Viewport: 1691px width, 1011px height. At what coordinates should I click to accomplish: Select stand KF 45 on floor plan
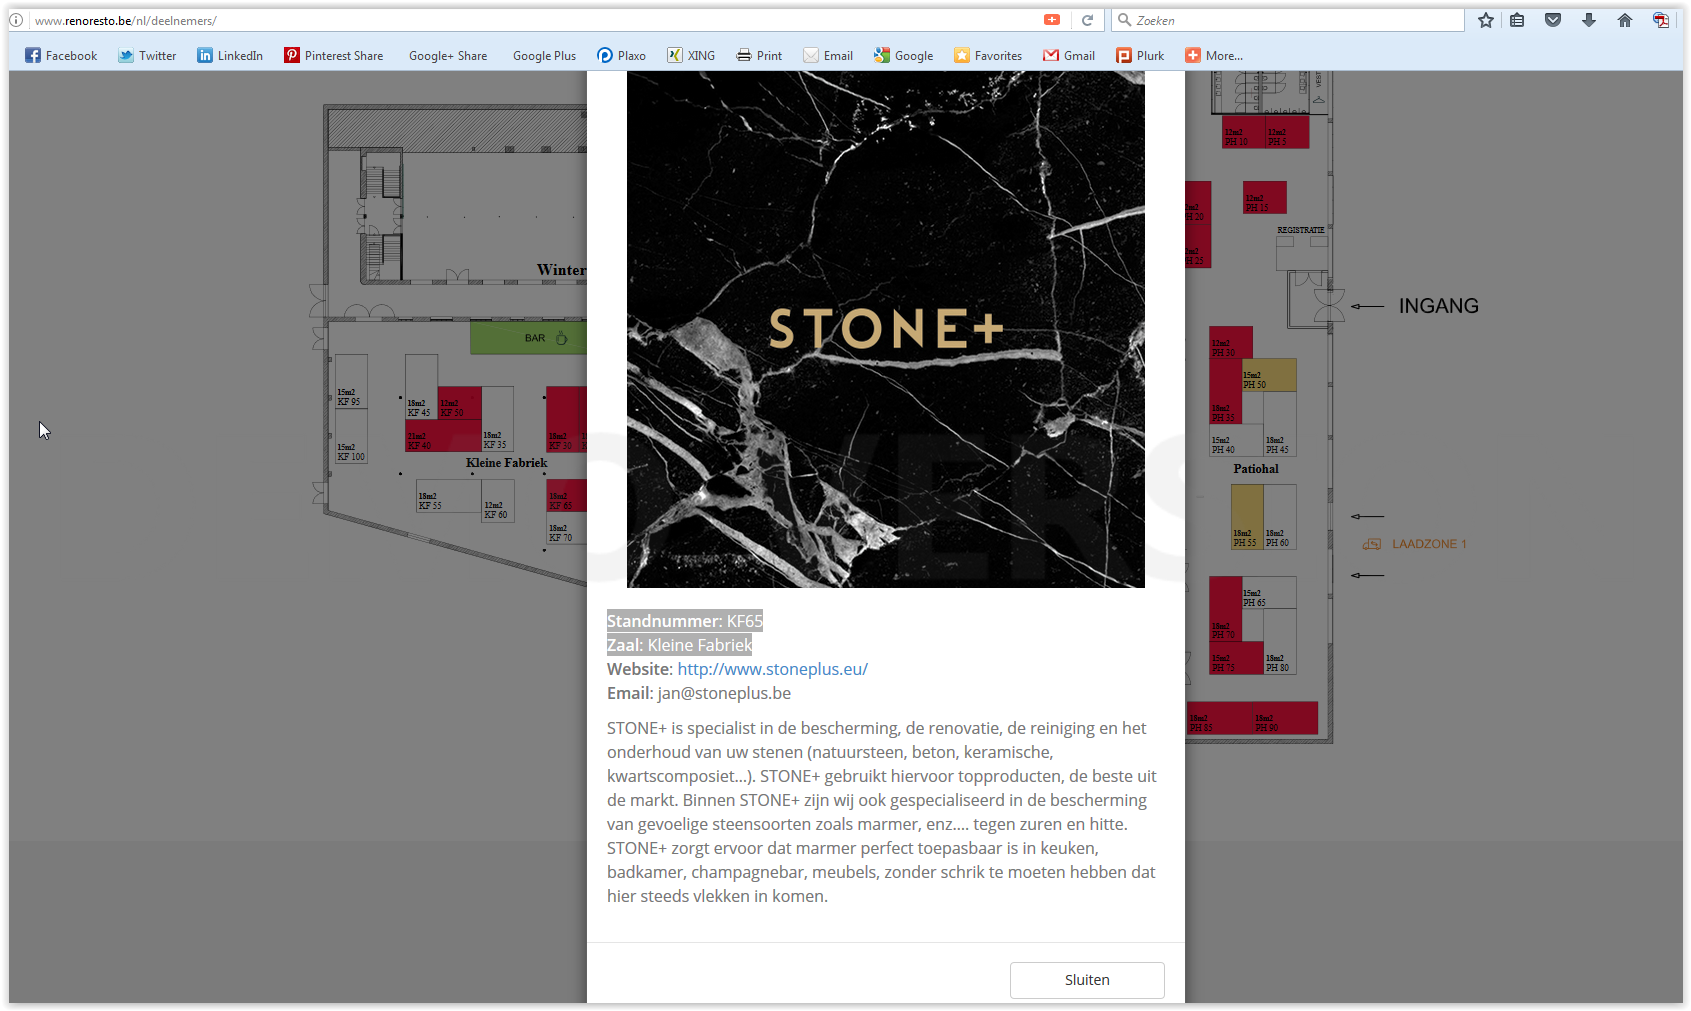[421, 387]
